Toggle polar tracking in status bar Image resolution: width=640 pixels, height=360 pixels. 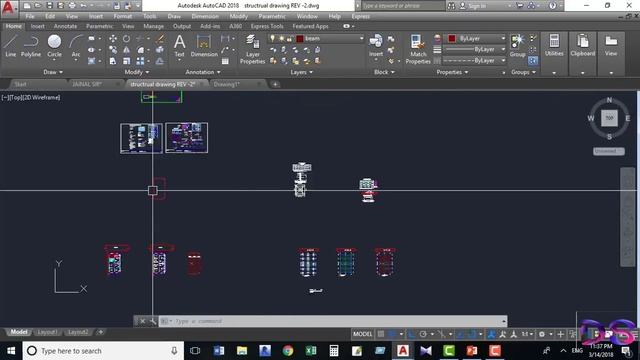[x=423, y=334]
